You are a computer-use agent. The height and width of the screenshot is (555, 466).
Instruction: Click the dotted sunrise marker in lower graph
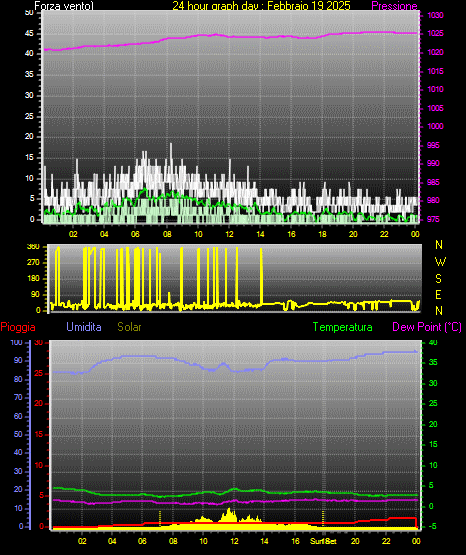click(x=160, y=518)
